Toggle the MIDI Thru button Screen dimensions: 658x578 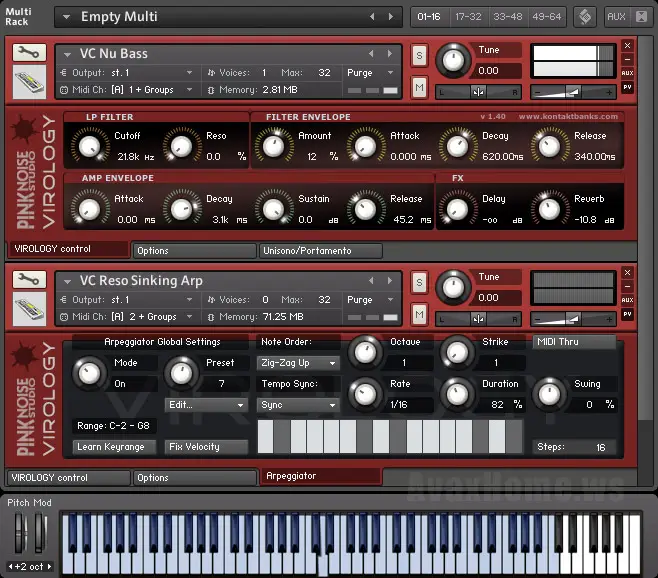click(x=574, y=342)
